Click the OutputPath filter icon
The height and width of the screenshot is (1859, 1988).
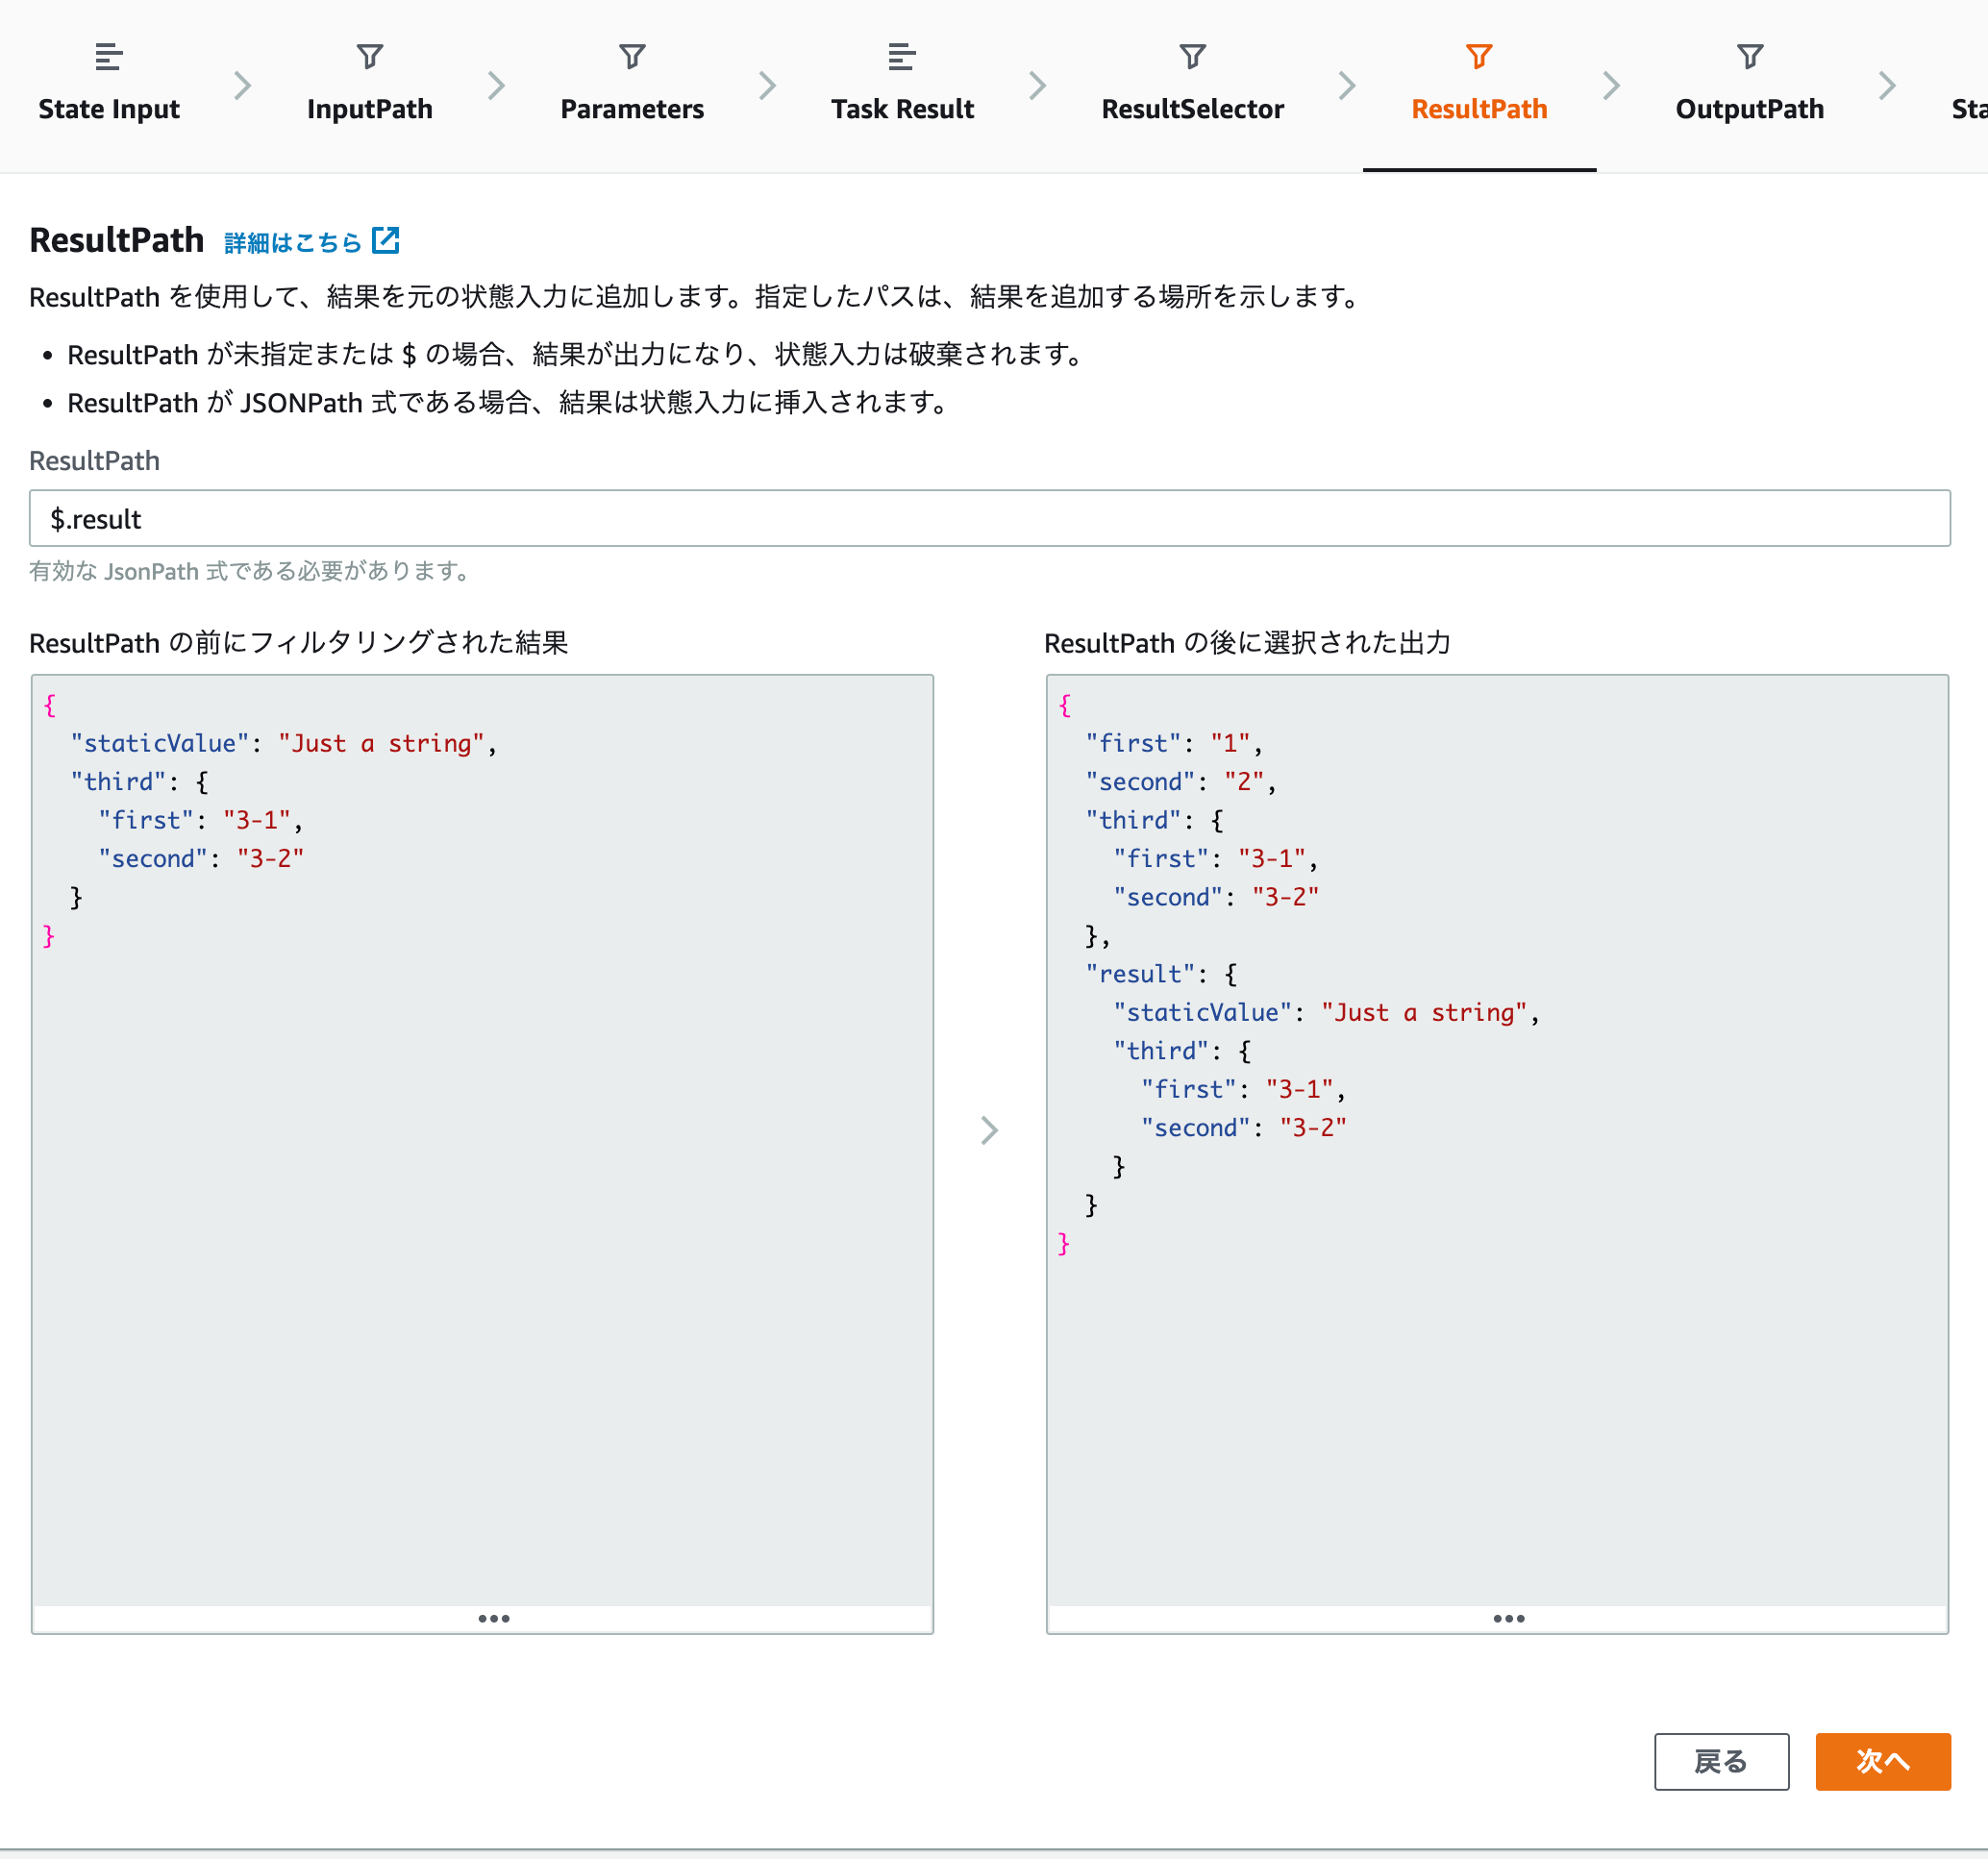[1748, 57]
